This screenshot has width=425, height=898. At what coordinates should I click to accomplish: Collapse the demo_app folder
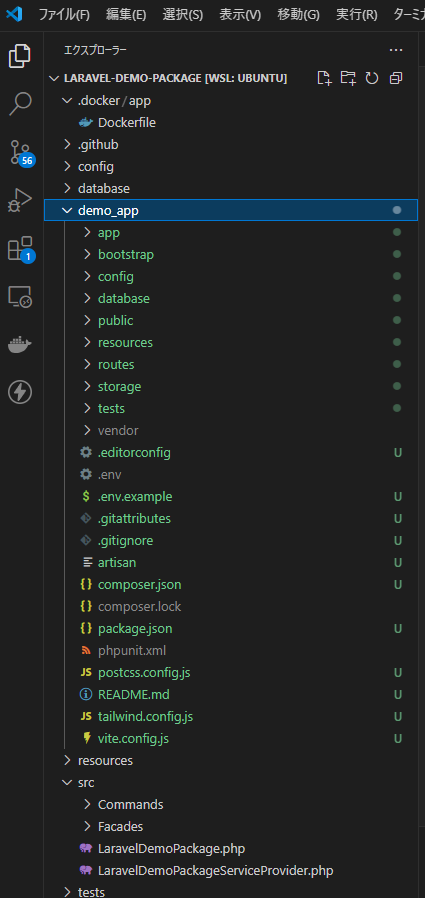tap(231, 210)
